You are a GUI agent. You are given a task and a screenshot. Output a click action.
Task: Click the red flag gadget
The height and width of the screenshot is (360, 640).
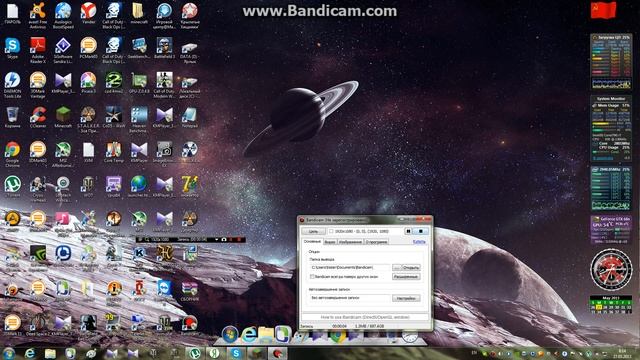[603, 11]
